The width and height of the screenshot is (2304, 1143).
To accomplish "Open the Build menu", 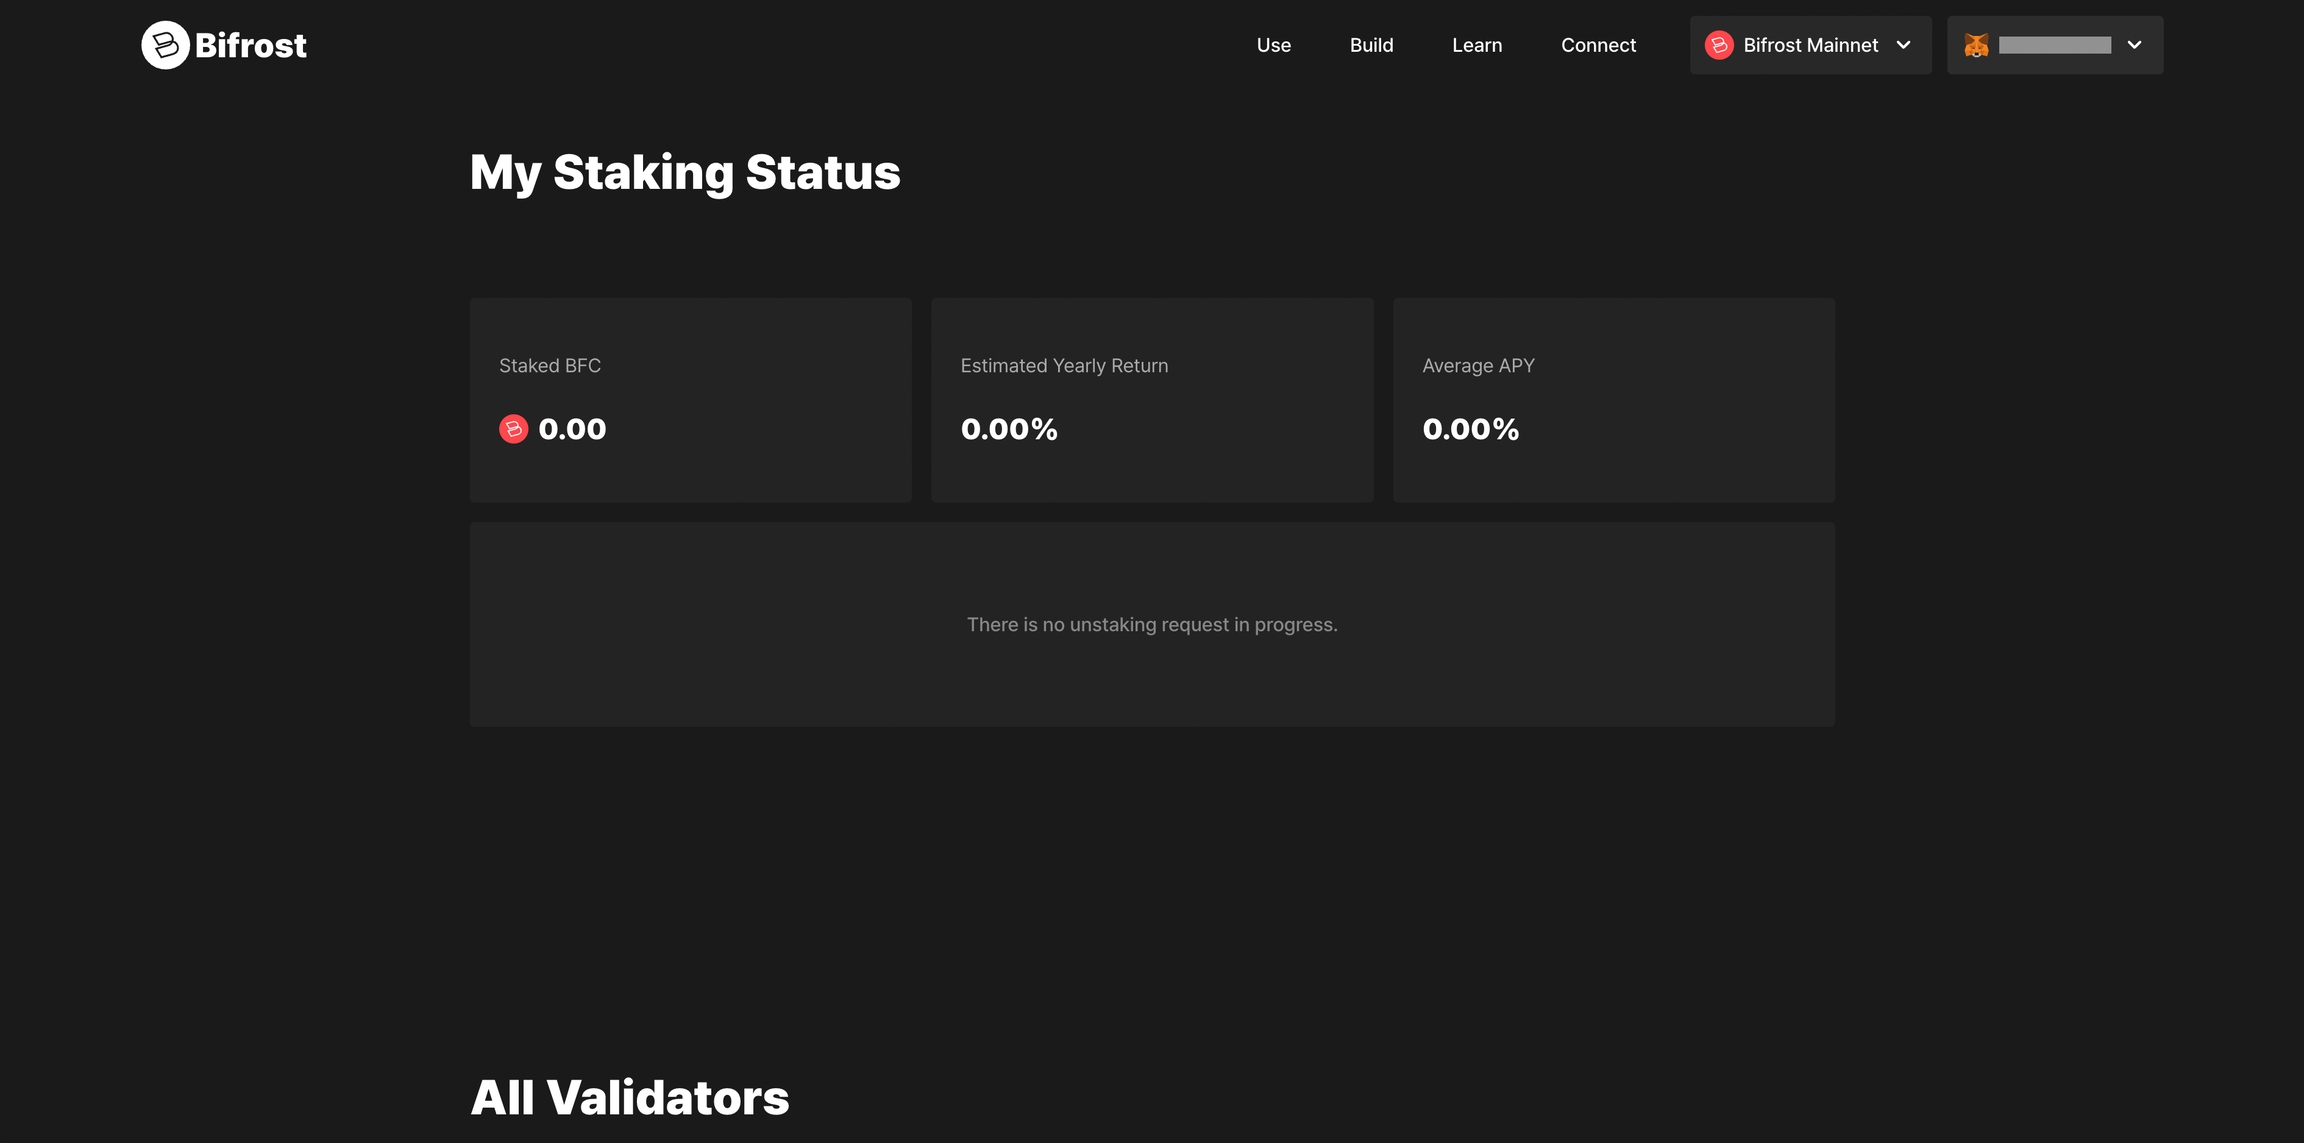I will click(1371, 45).
